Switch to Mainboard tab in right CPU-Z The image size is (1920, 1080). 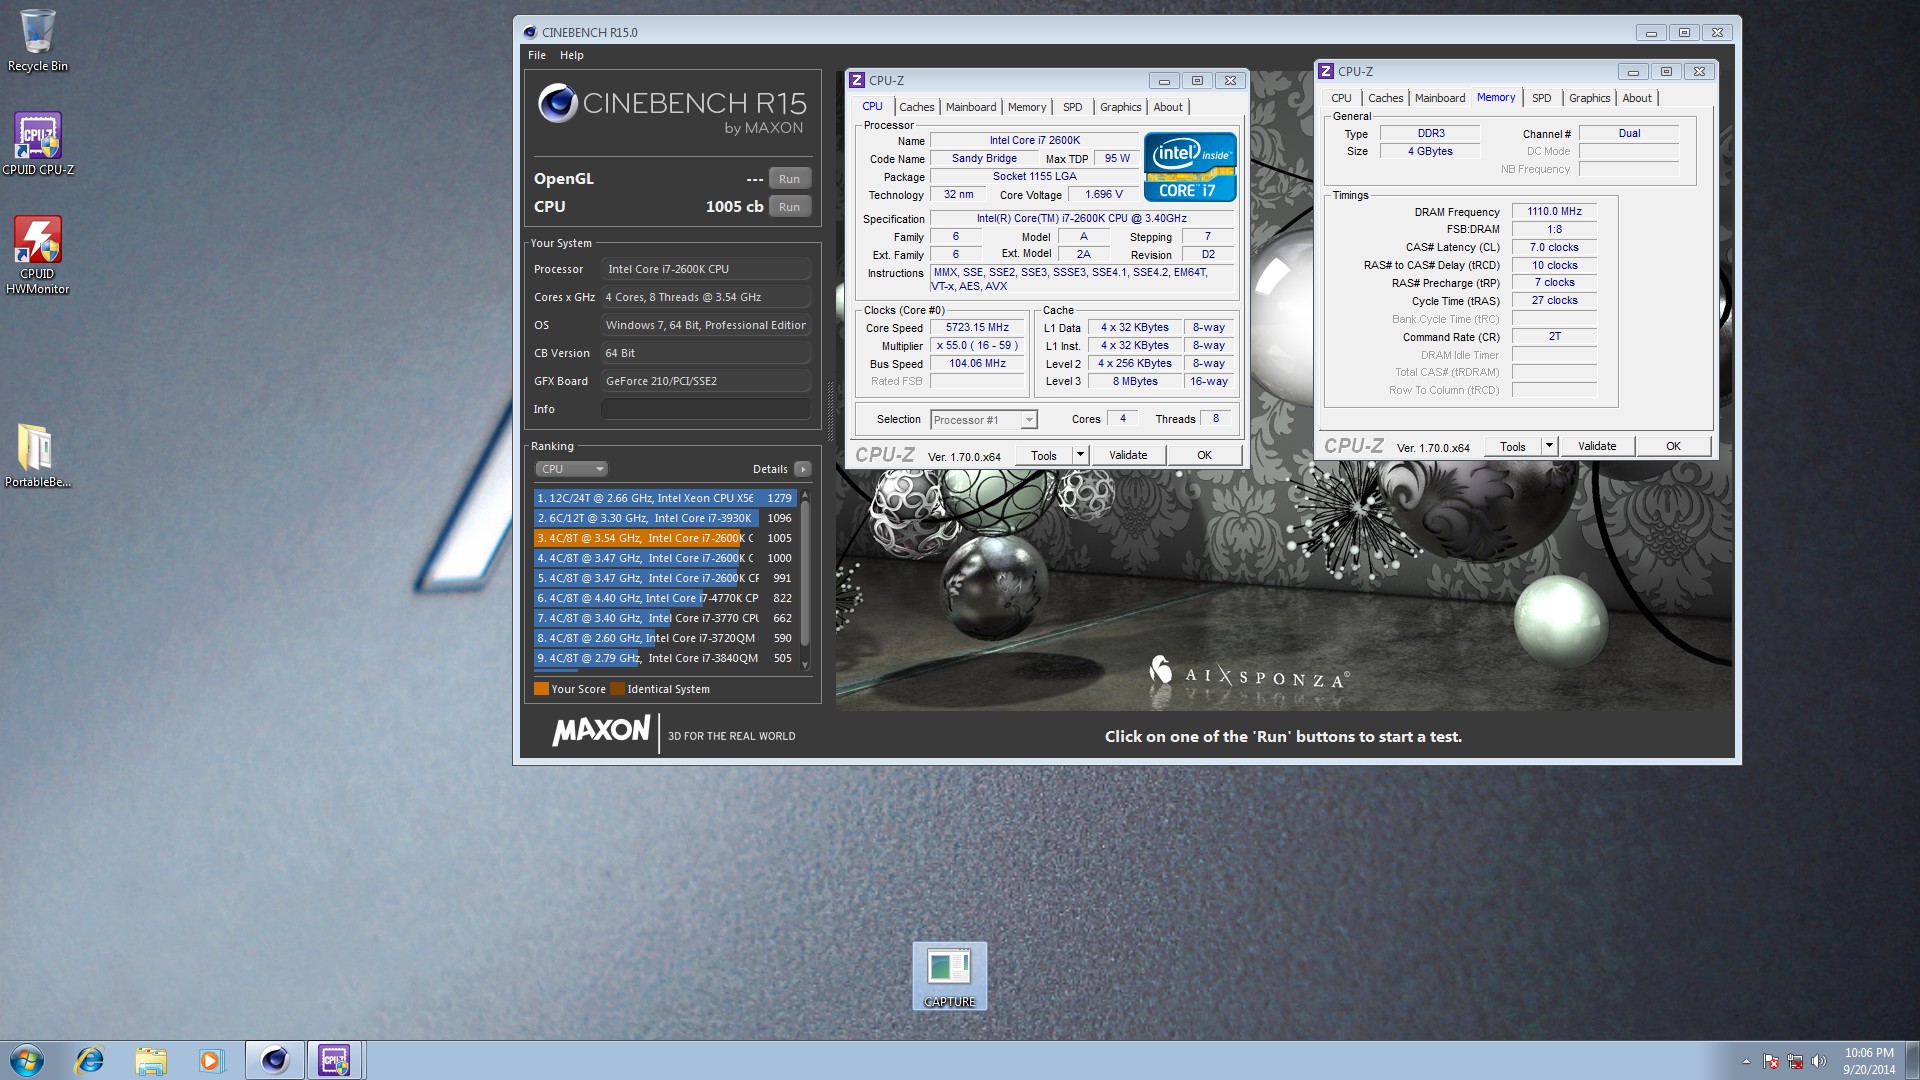(x=1439, y=98)
